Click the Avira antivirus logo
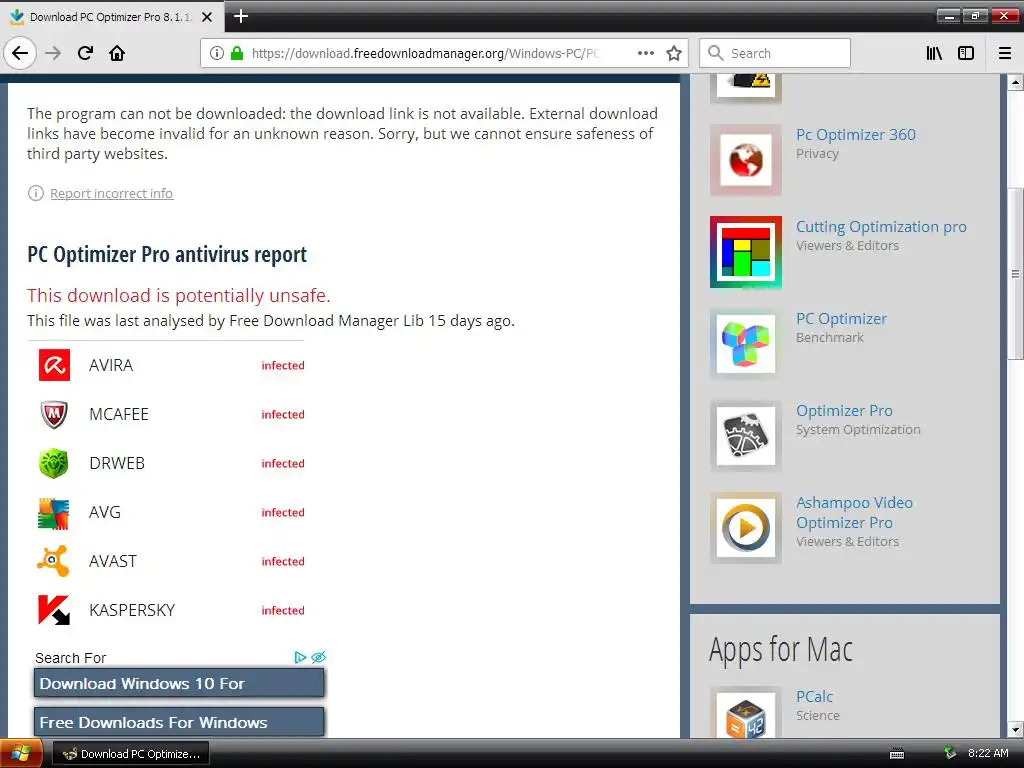 pyautogui.click(x=54, y=365)
